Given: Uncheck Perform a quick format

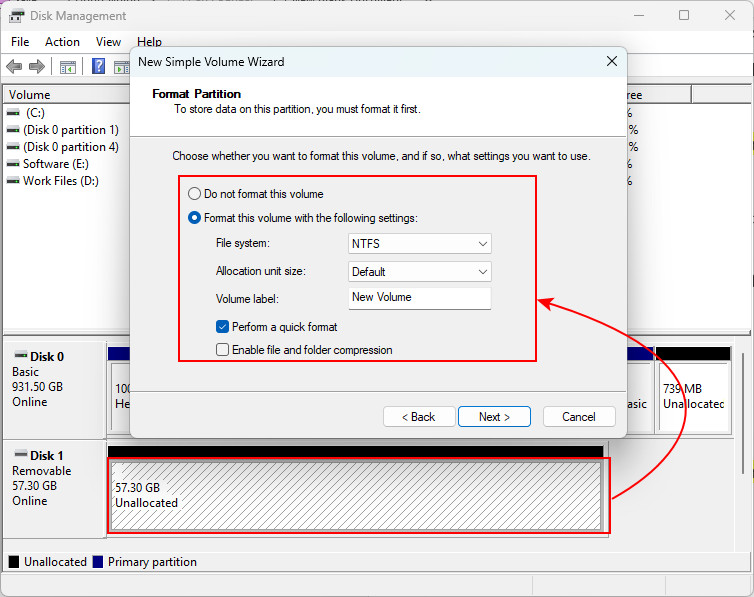Looking at the screenshot, I should point(222,327).
